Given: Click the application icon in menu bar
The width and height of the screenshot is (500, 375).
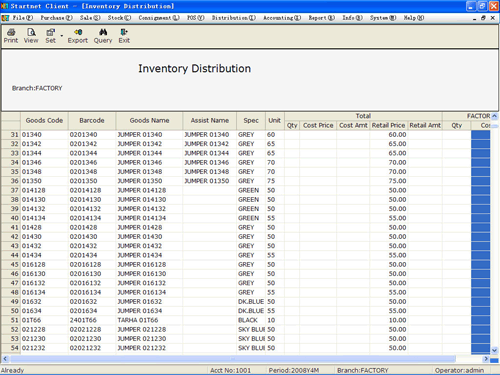Looking at the screenshot, I should pos(5,18).
